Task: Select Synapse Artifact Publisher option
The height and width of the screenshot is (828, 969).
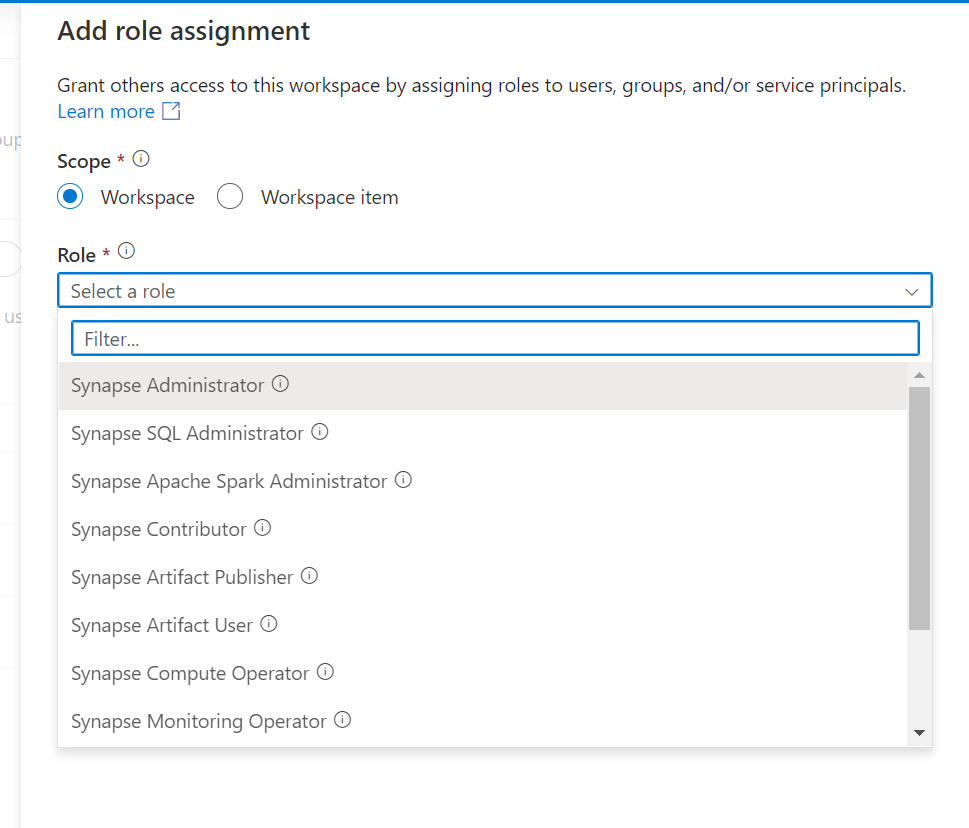Action: point(483,577)
